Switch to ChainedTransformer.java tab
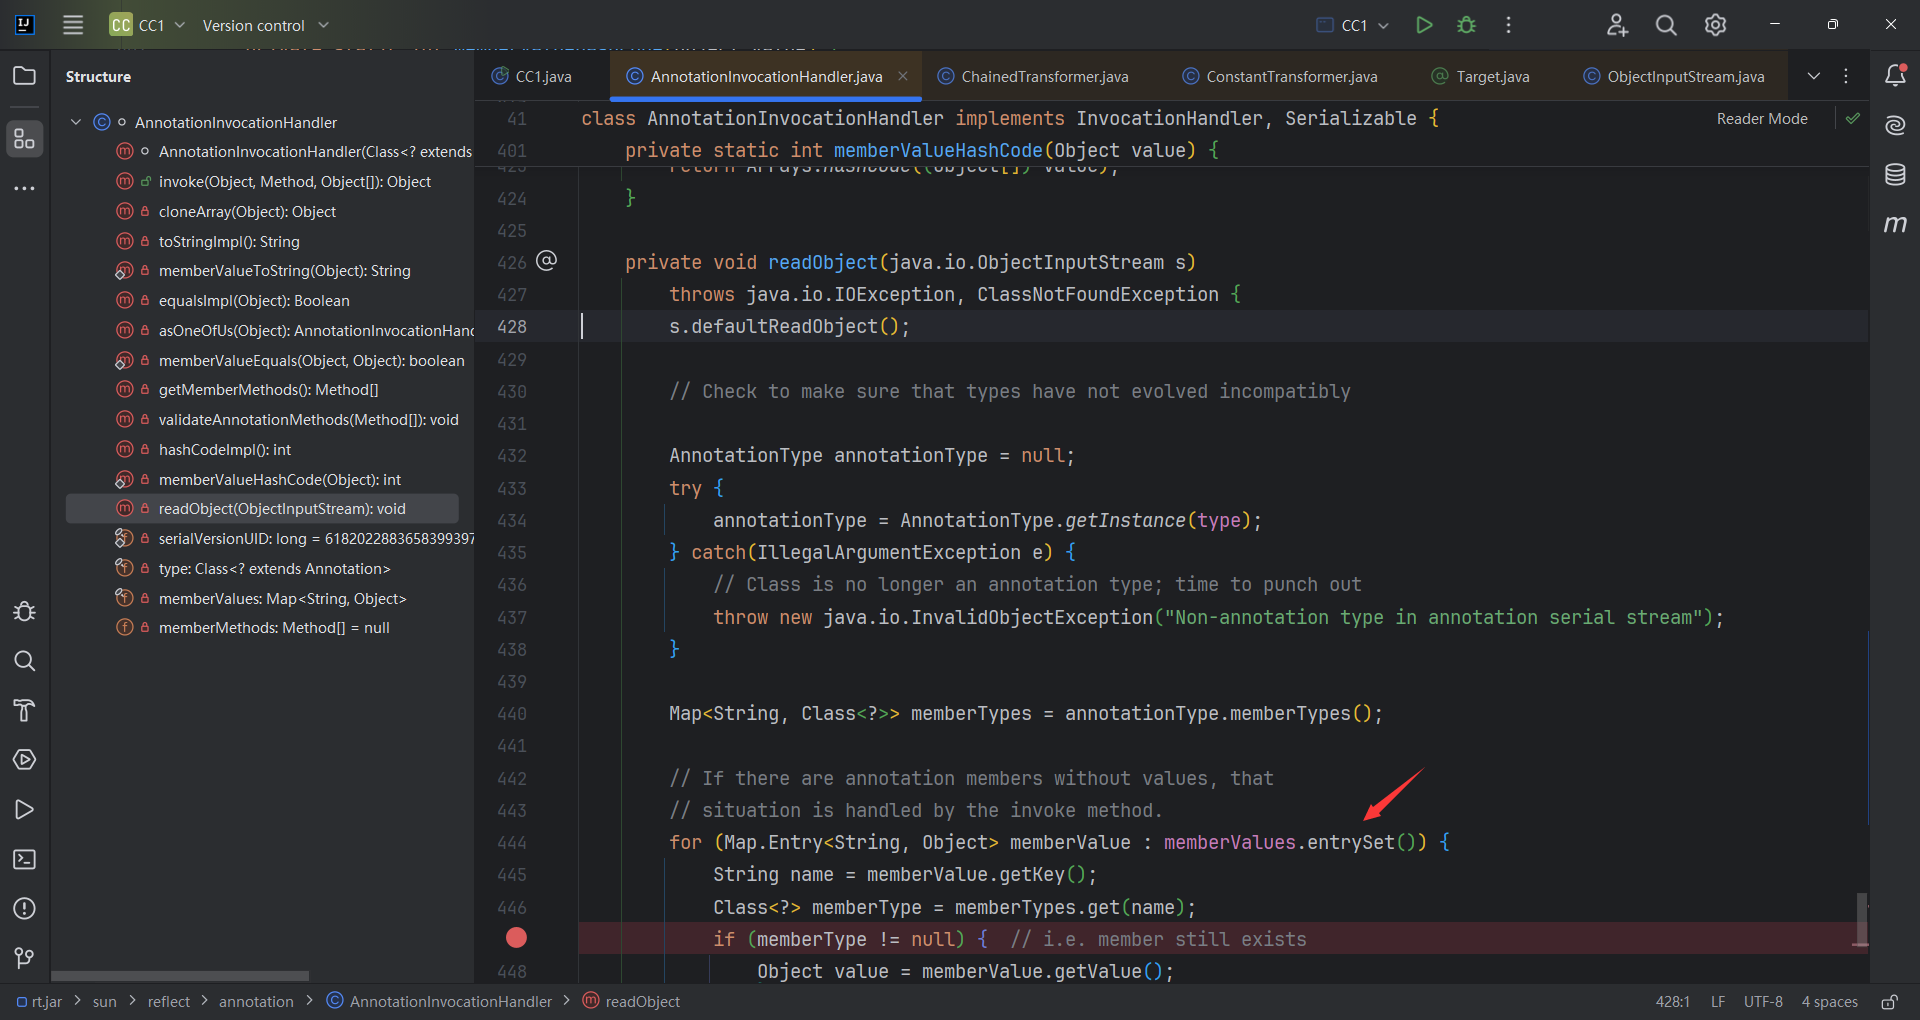The height and width of the screenshot is (1020, 1920). pos(1032,76)
